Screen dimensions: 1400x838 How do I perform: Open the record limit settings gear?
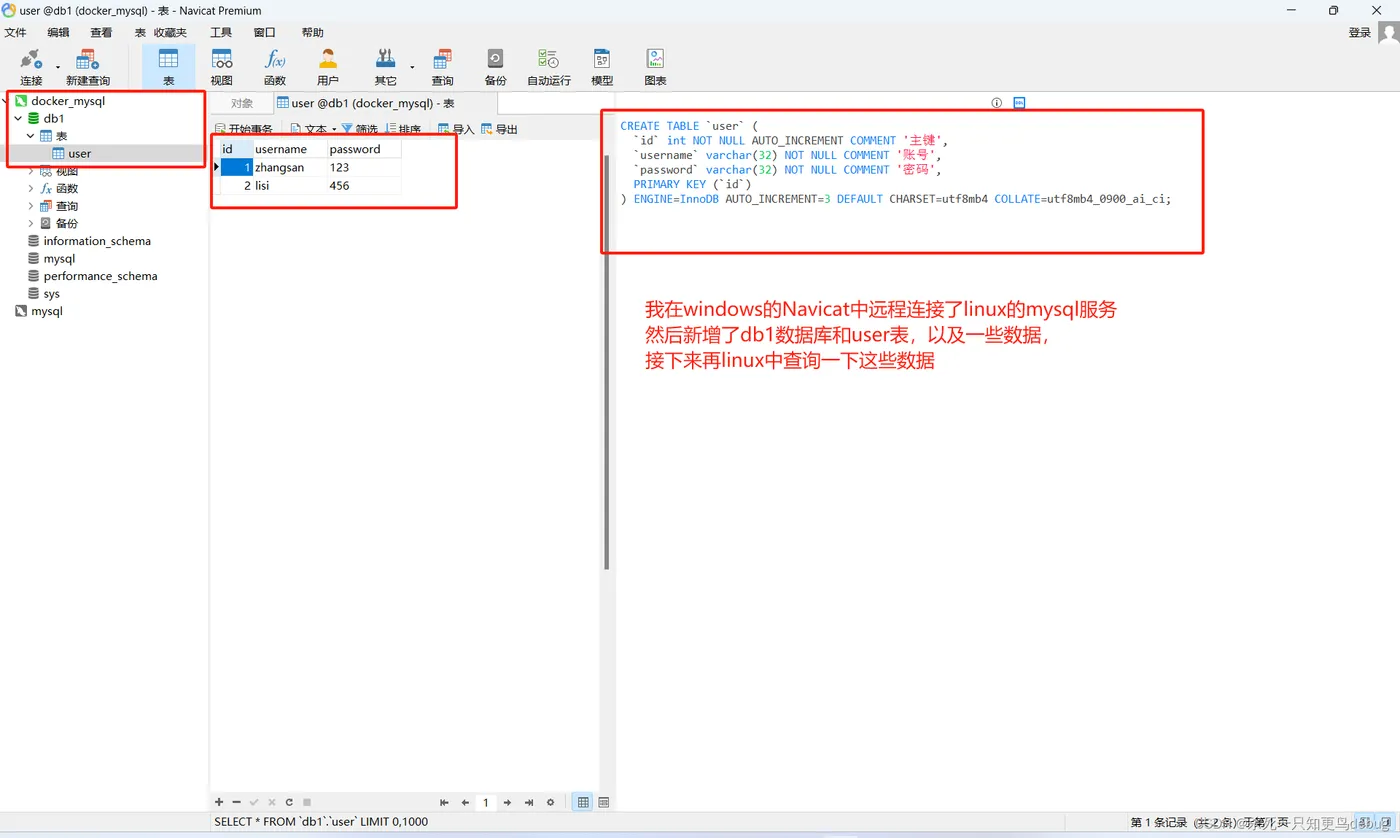[550, 802]
